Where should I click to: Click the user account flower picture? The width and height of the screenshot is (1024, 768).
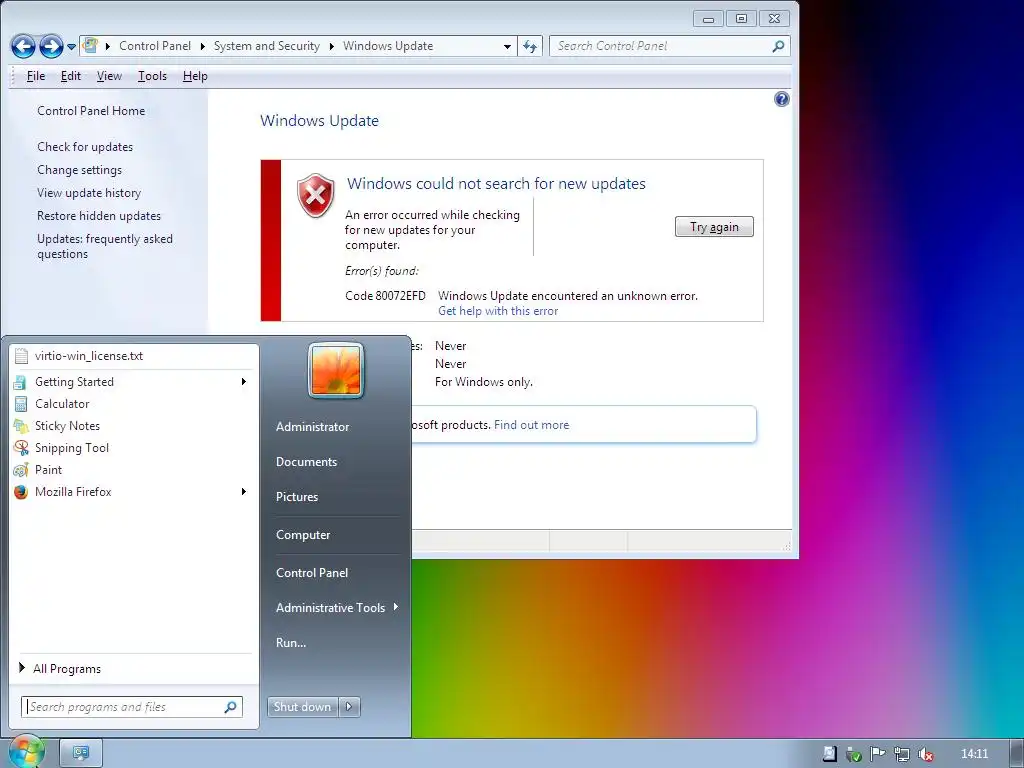point(335,370)
